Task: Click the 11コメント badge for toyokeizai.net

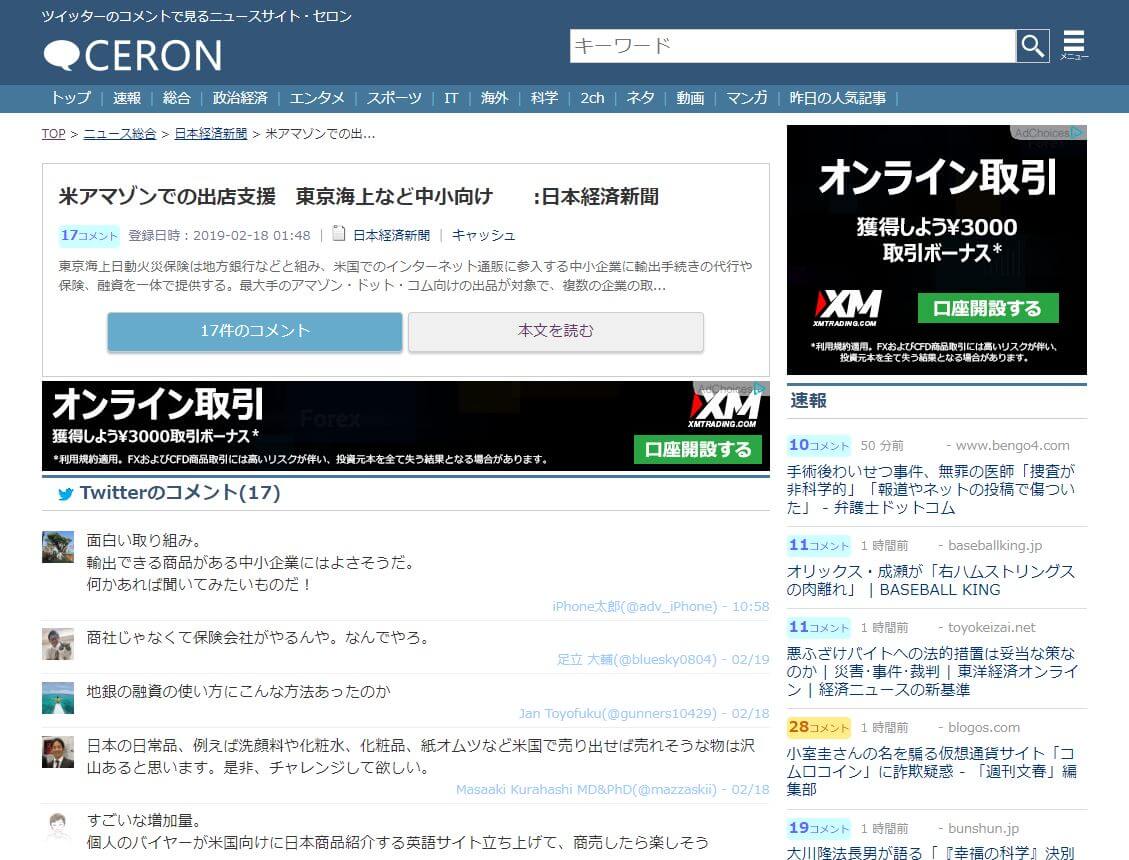Action: point(819,627)
